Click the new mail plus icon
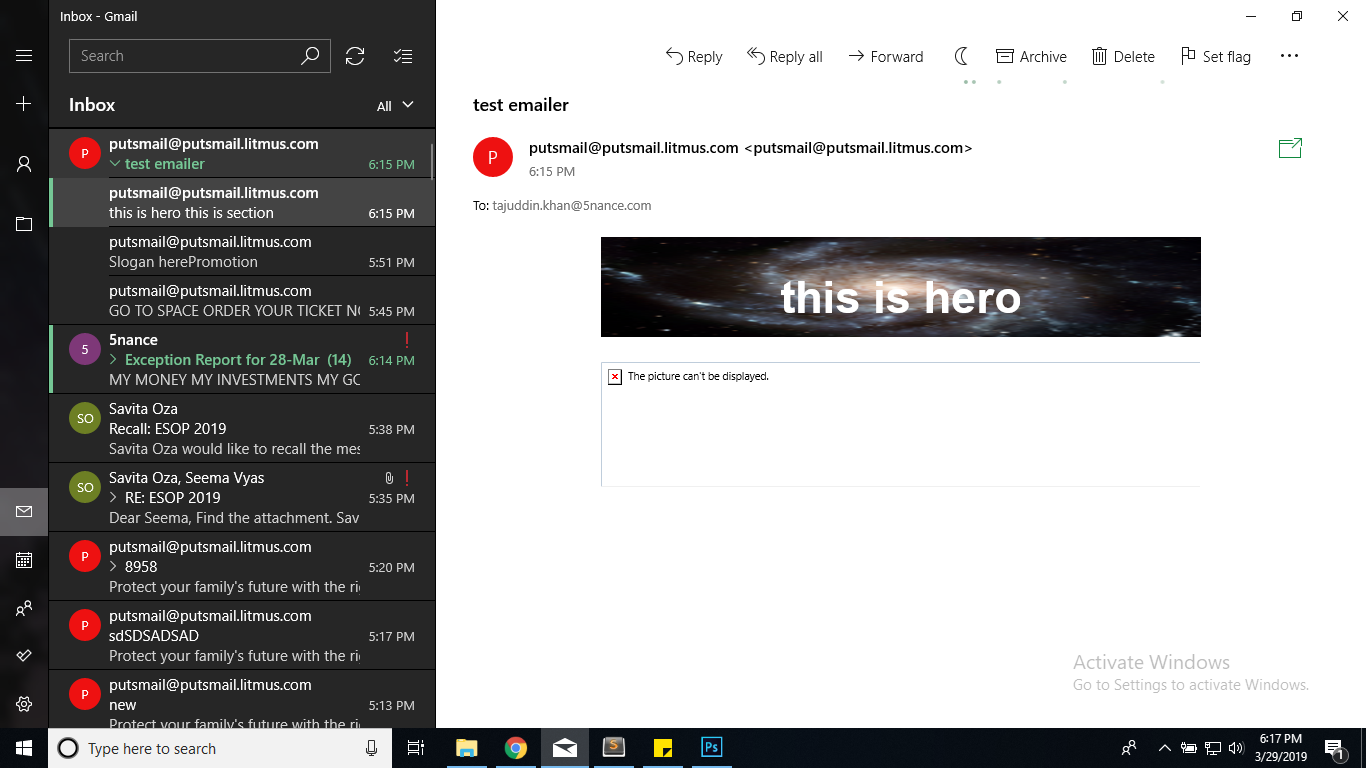 (24, 104)
